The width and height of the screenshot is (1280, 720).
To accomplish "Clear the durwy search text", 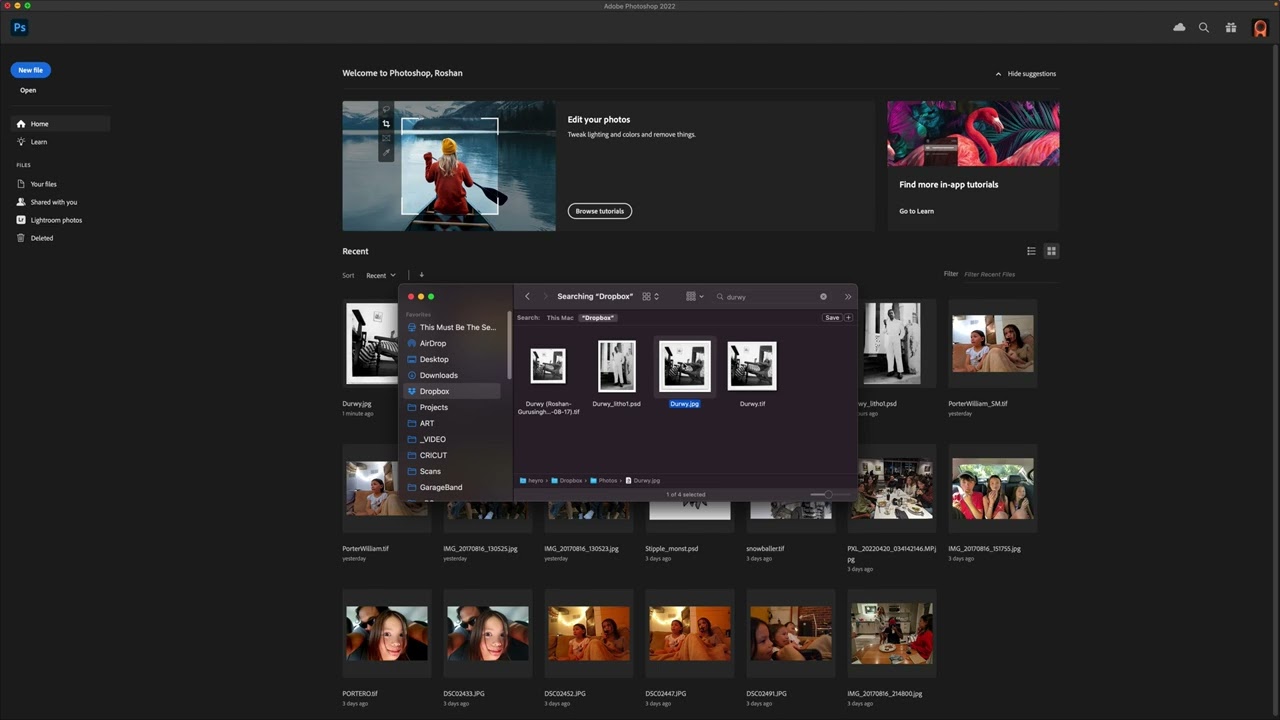I will 823,297.
